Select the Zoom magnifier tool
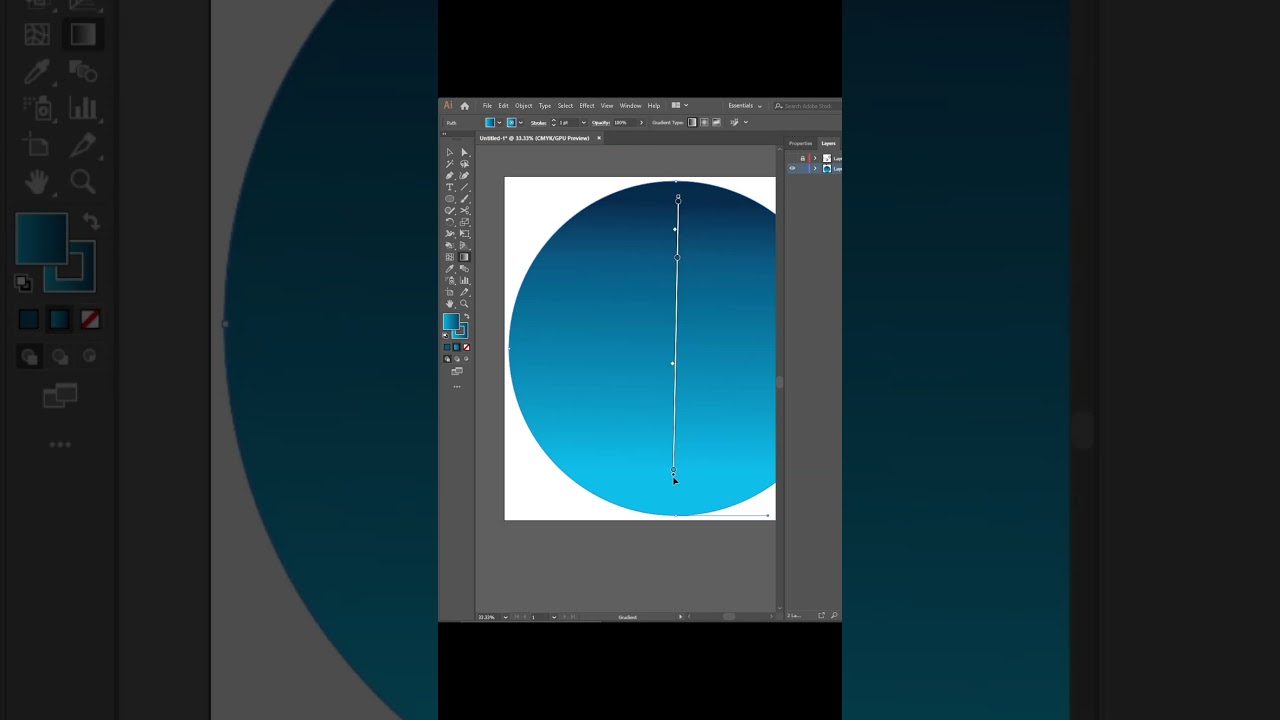This screenshot has width=1280, height=720. [464, 303]
